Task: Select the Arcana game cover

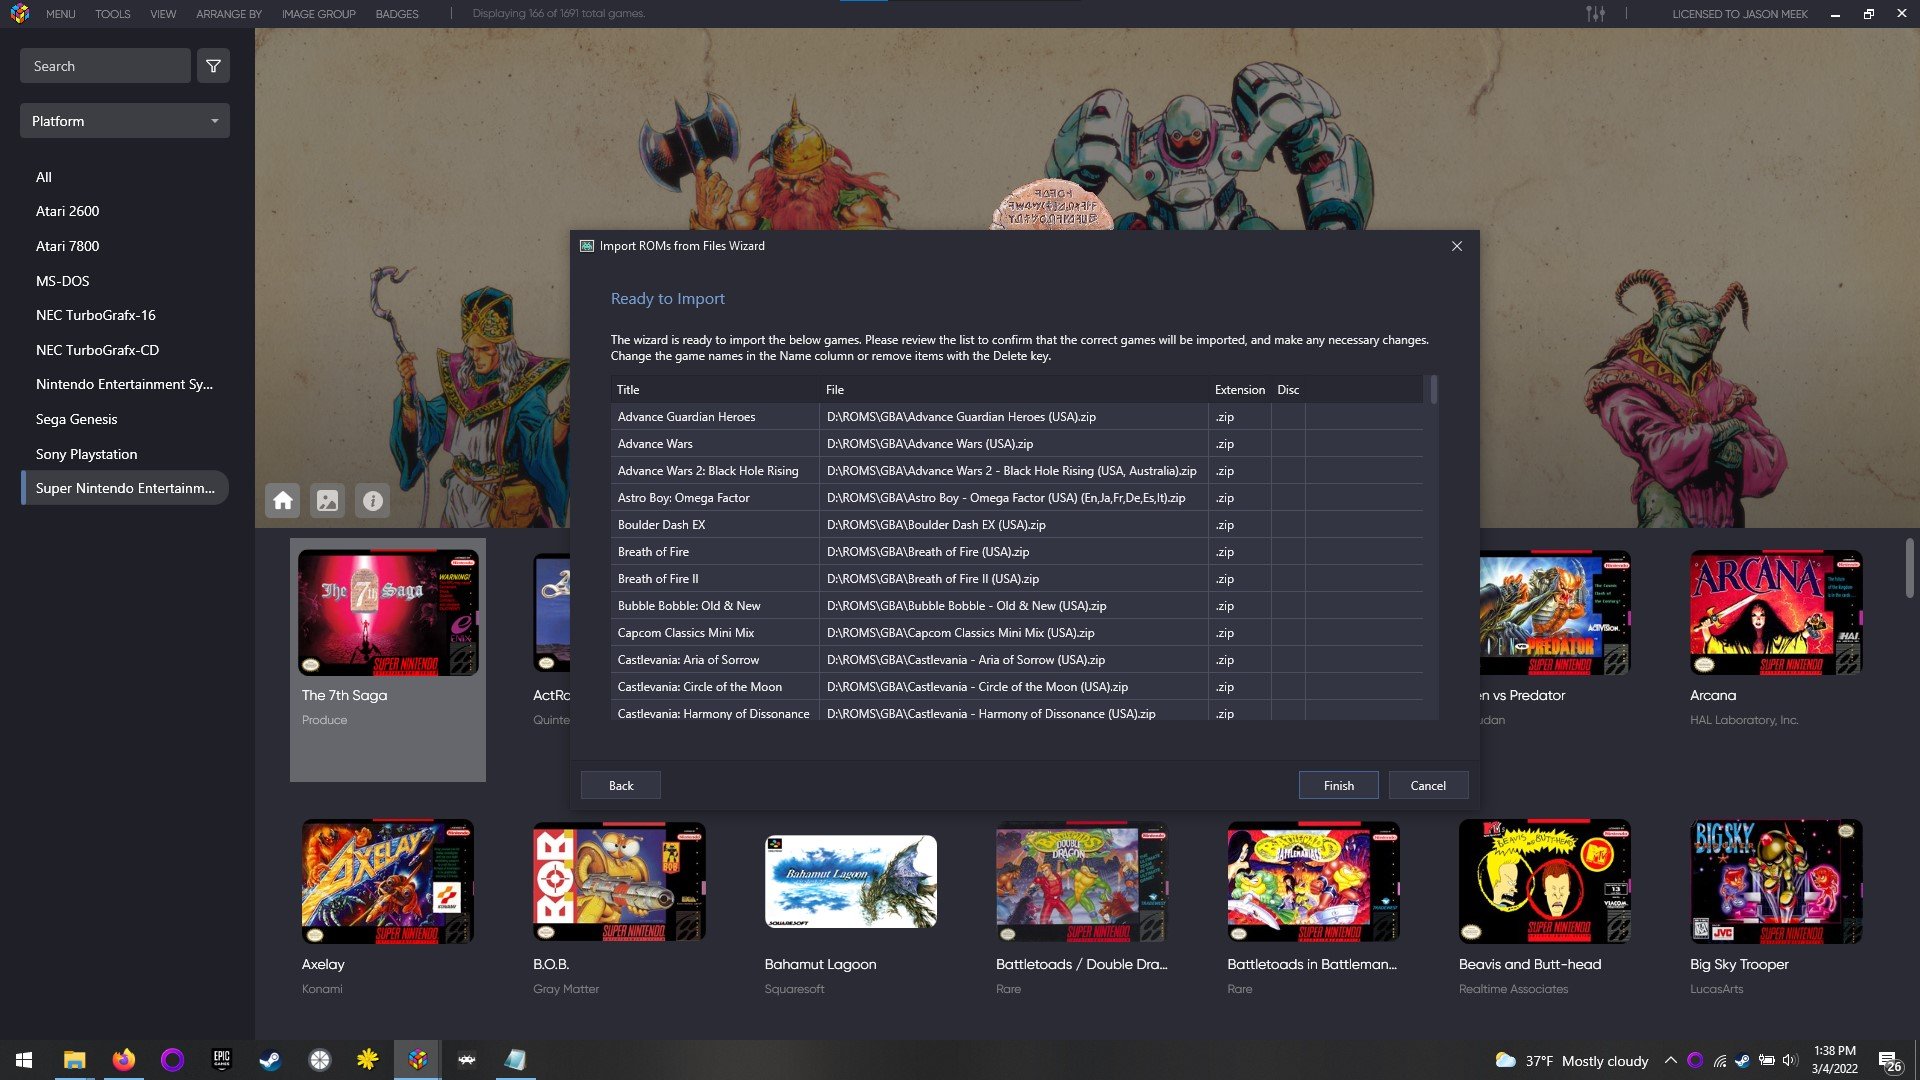Action: 1776,612
